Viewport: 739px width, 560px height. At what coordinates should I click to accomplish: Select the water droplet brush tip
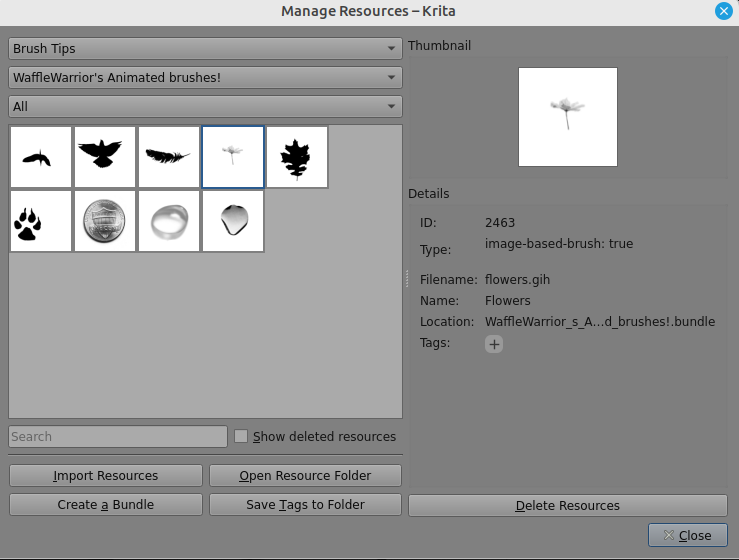pyautogui.click(x=169, y=221)
